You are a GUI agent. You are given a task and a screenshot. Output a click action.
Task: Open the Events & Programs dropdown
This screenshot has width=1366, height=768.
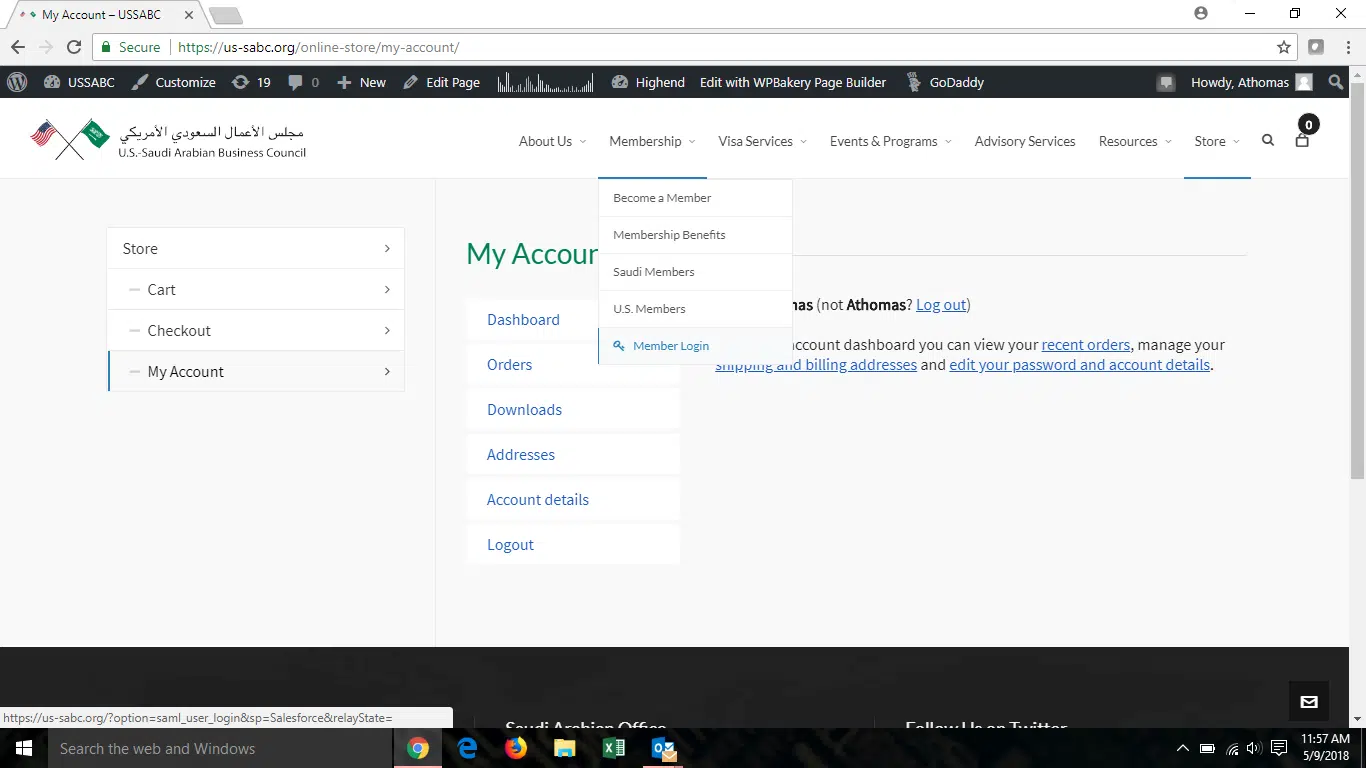890,141
